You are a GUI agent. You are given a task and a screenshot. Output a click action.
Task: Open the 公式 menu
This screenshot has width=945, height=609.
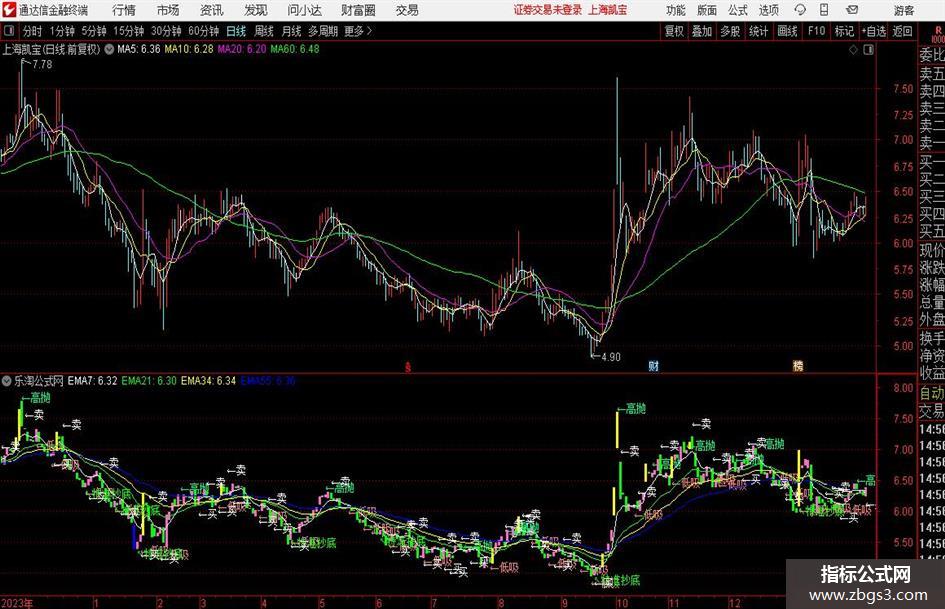[738, 10]
